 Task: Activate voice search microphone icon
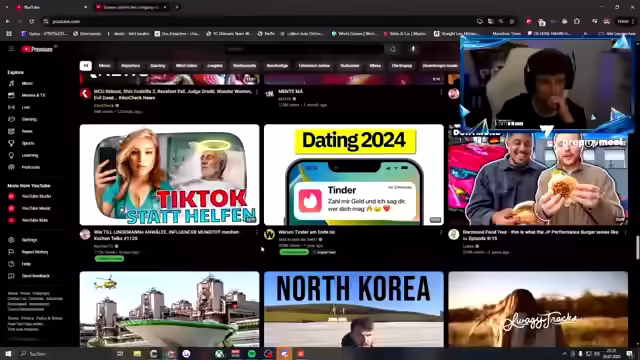[413, 49]
